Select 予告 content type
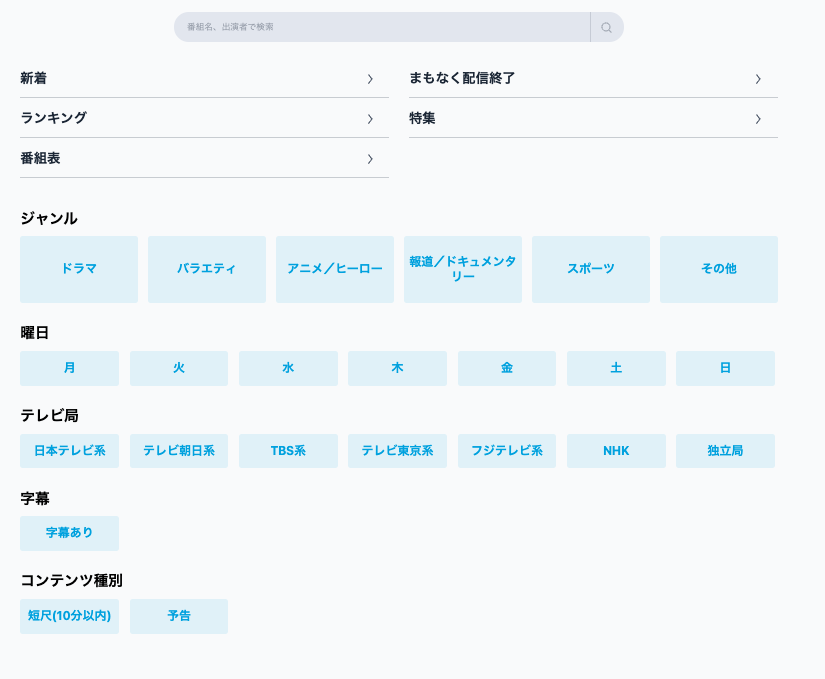 tap(179, 616)
